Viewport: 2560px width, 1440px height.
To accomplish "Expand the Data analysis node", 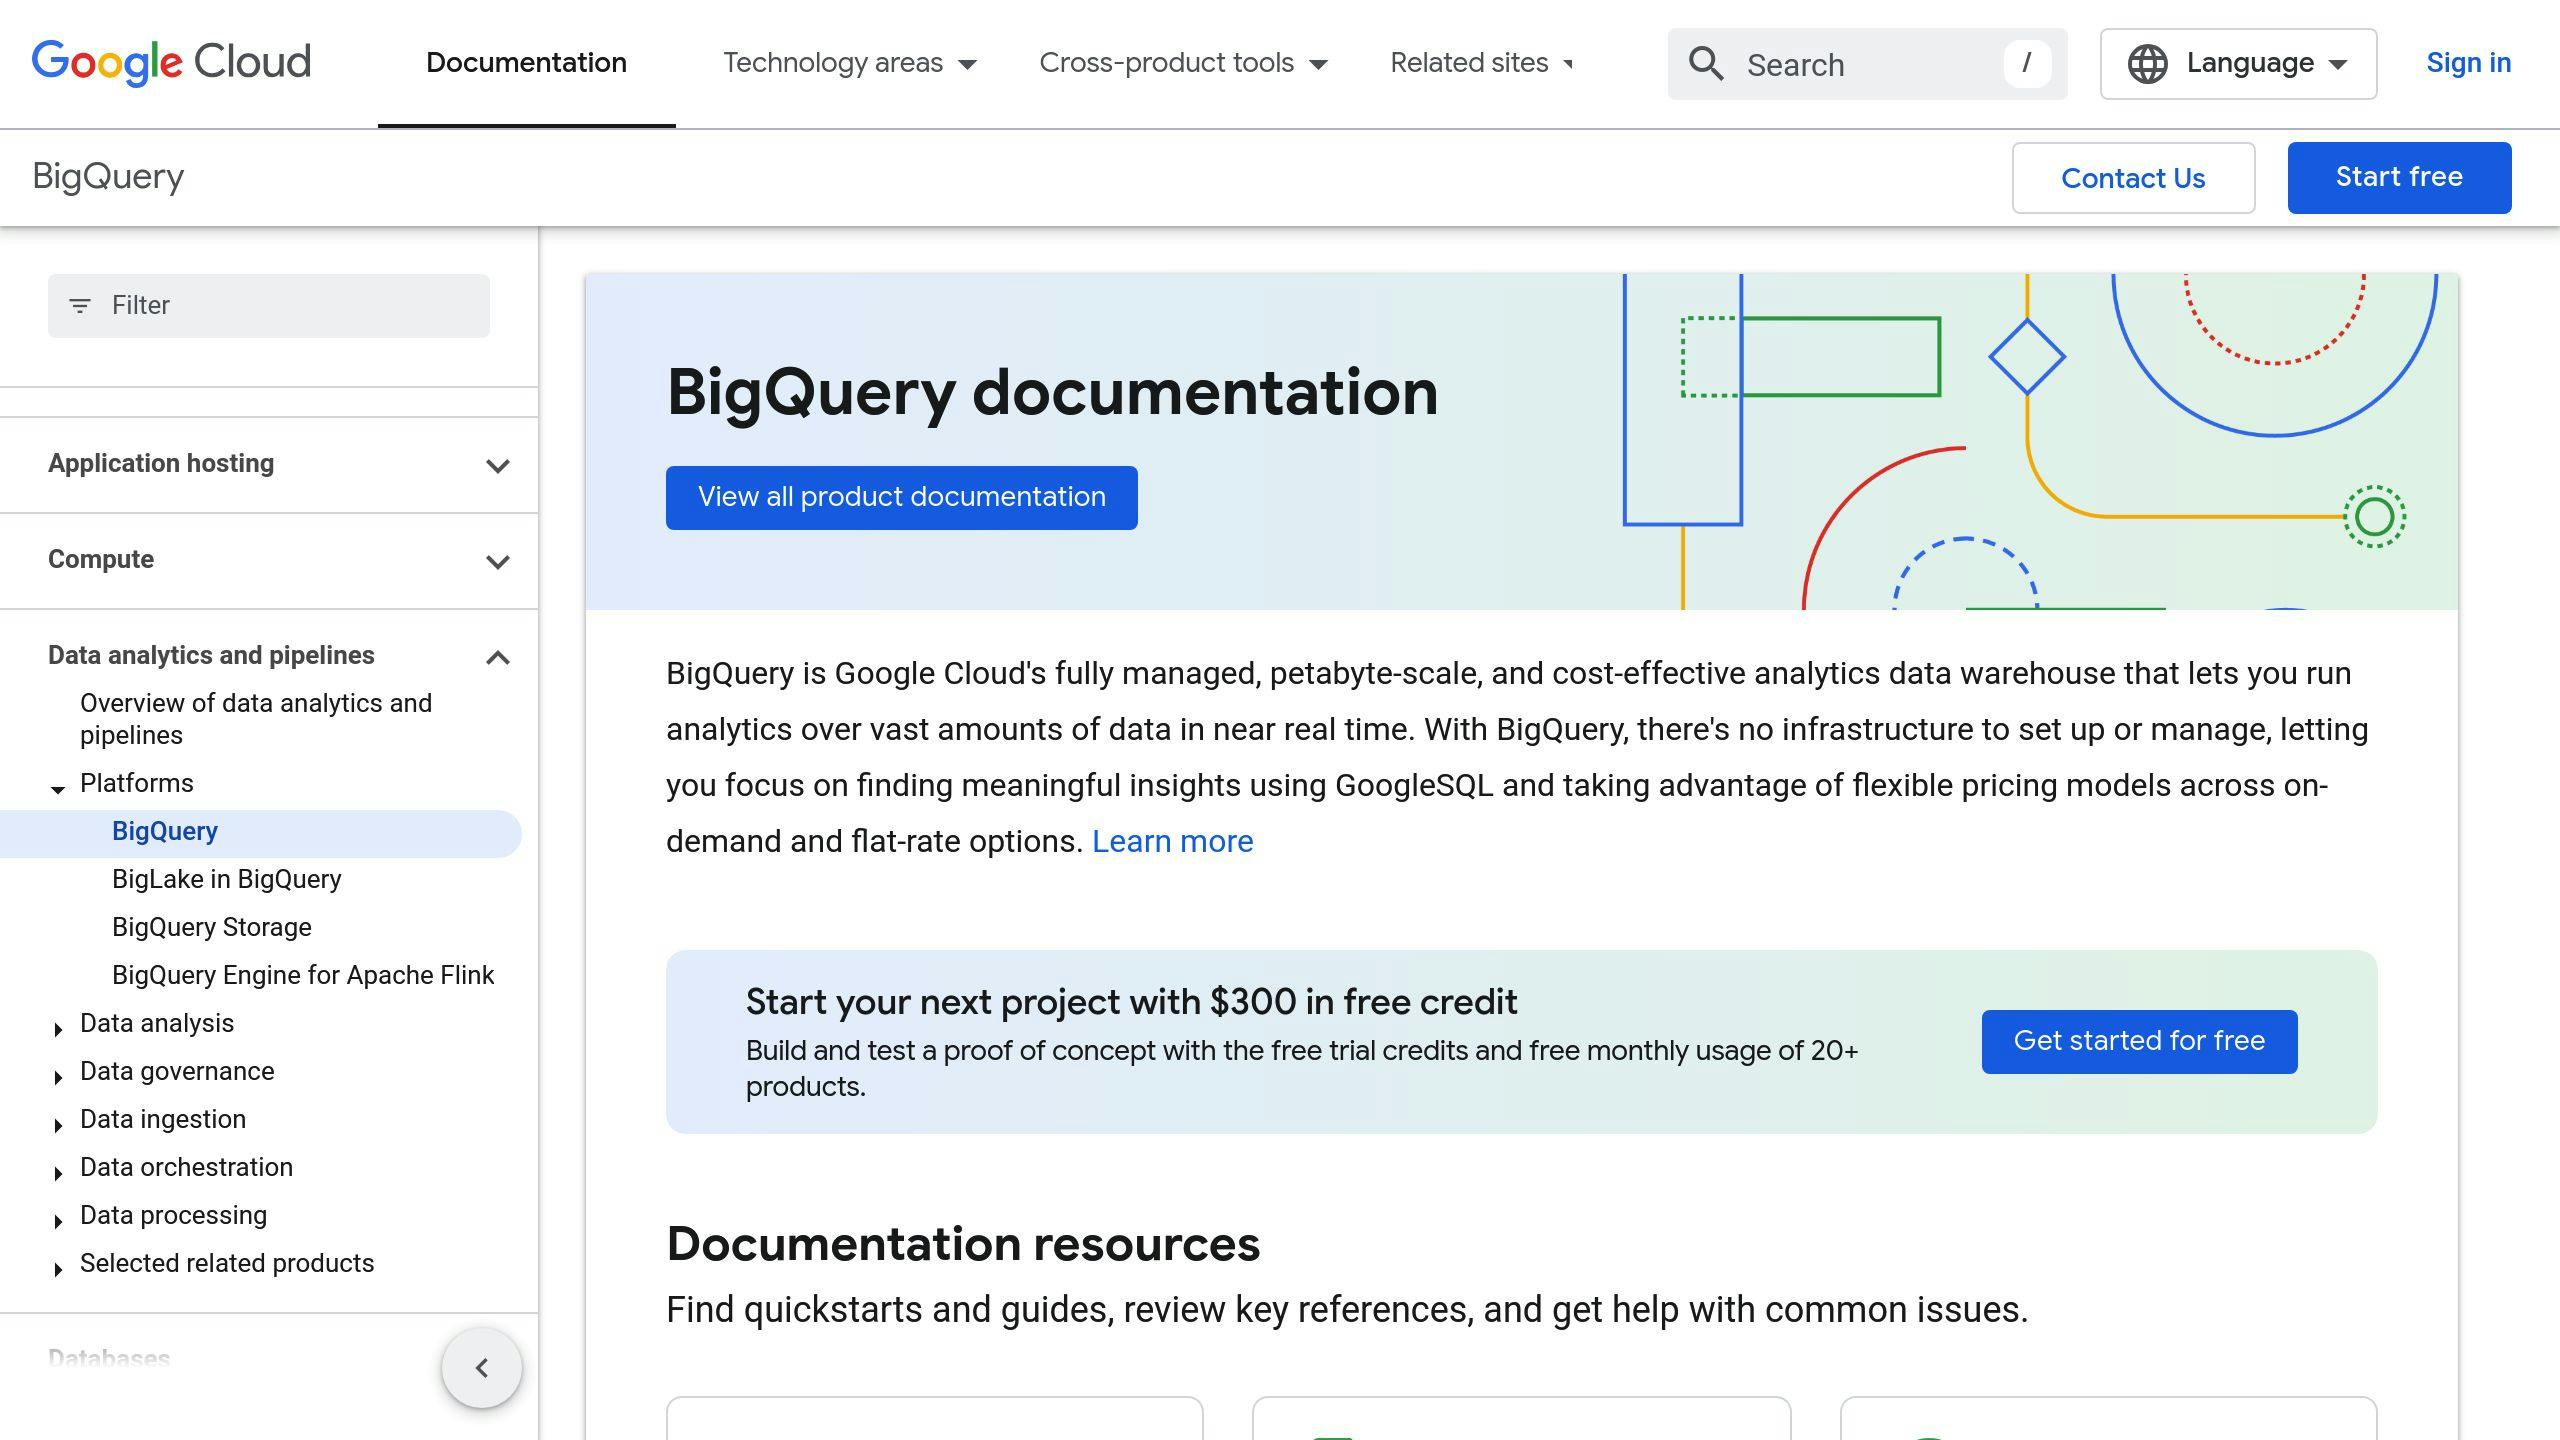I will point(58,1028).
